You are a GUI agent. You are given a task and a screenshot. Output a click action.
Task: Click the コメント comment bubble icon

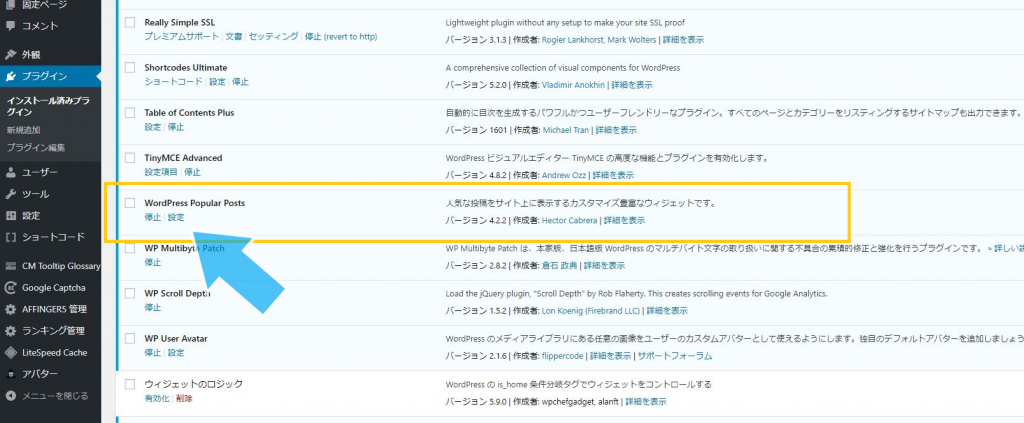(x=10, y=25)
